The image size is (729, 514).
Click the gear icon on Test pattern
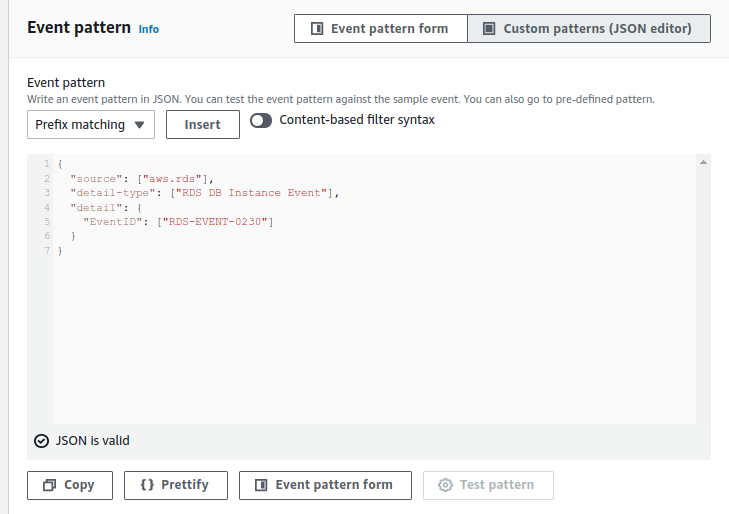[445, 485]
